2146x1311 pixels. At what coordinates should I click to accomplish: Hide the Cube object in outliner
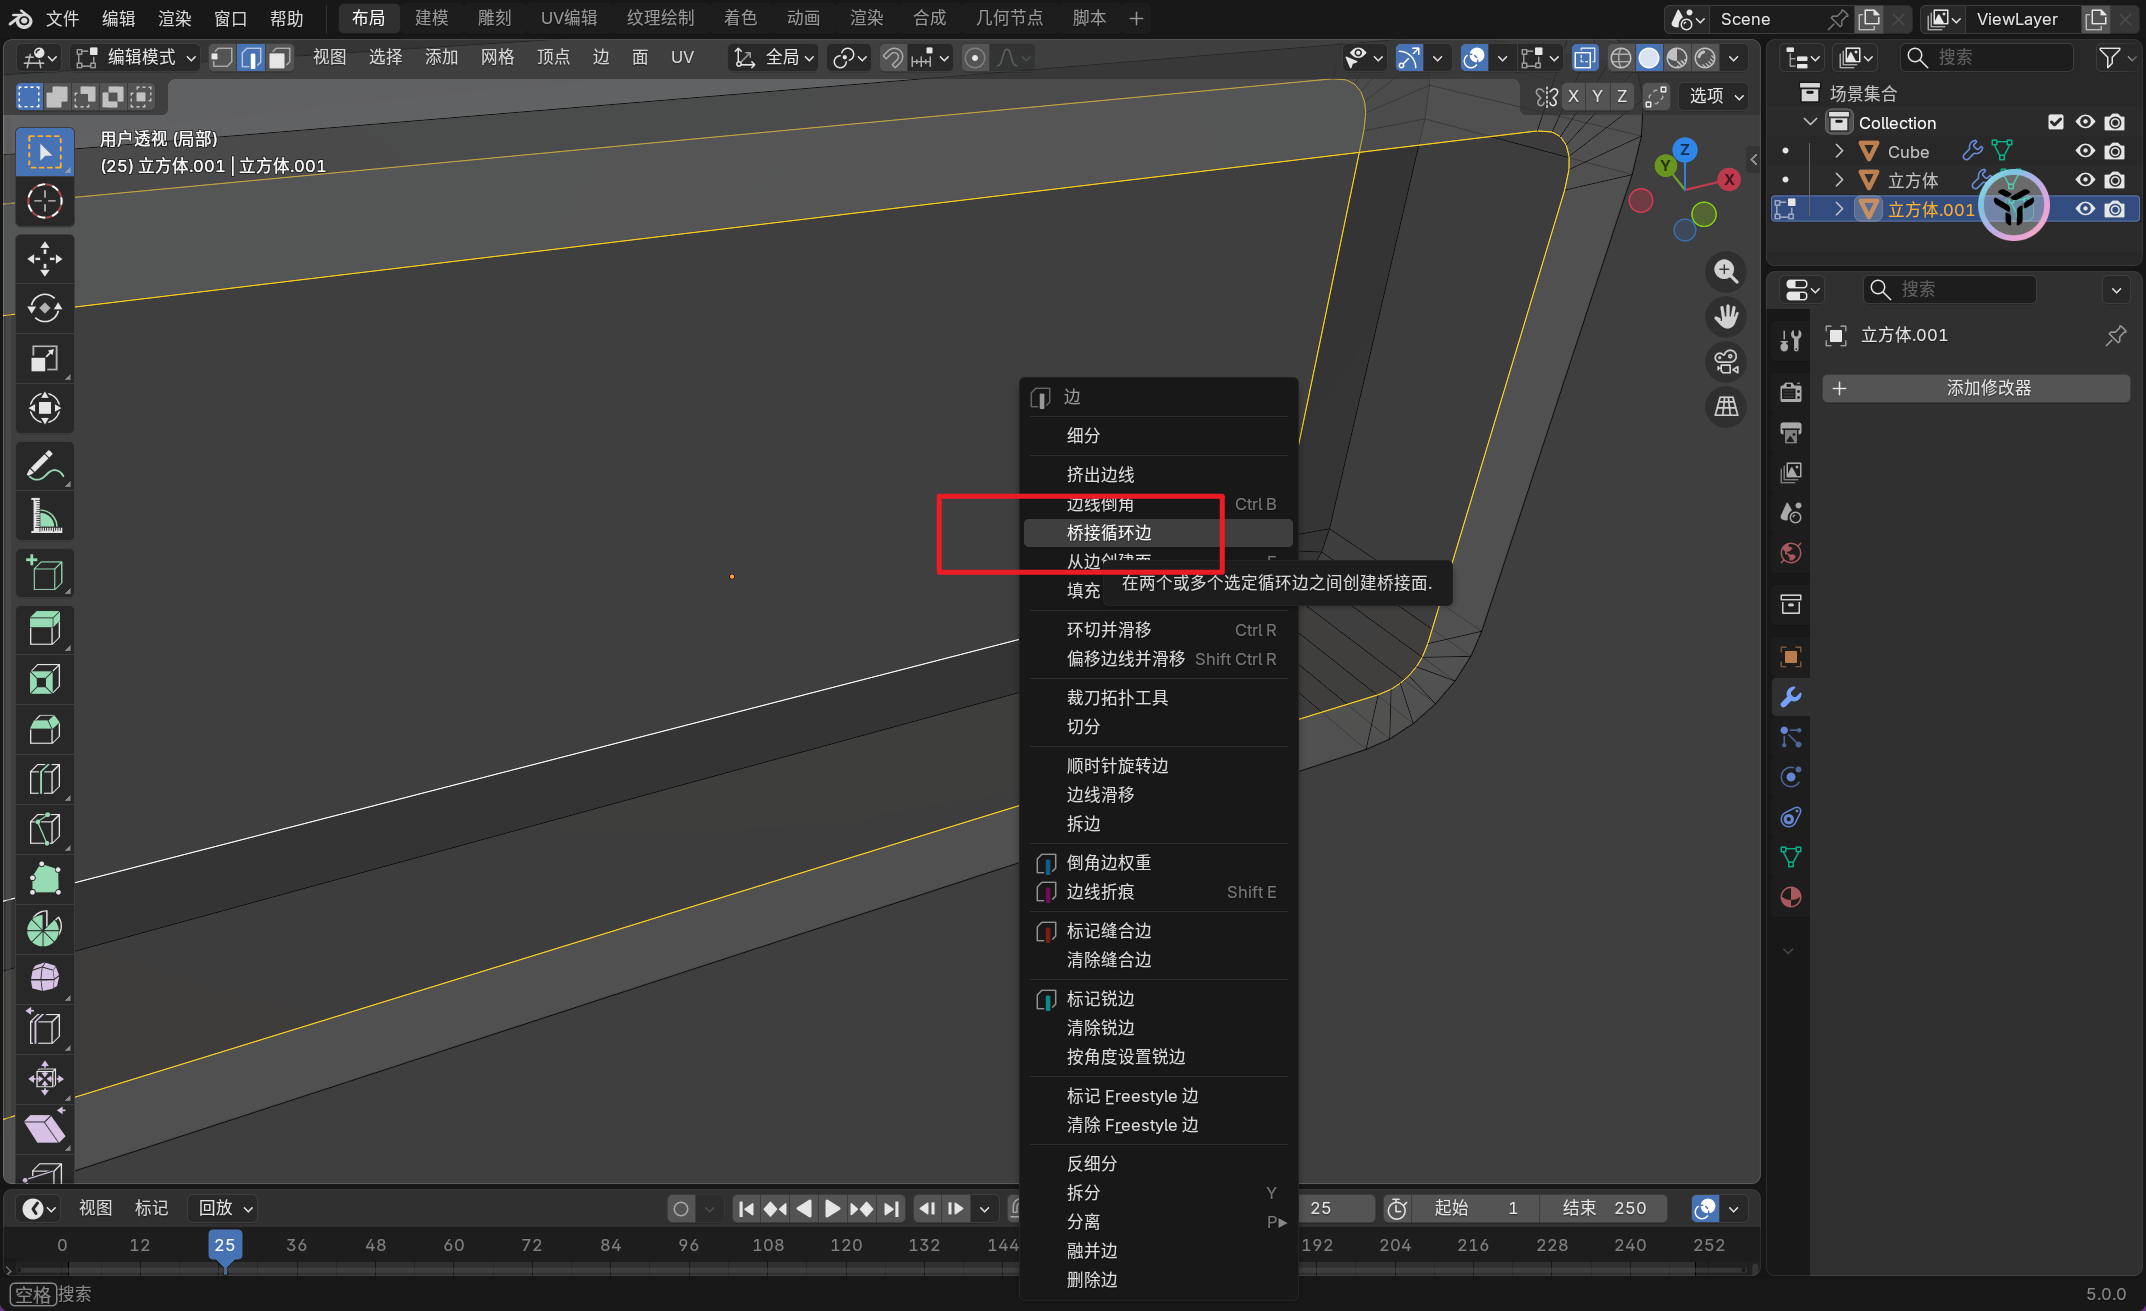(2085, 151)
